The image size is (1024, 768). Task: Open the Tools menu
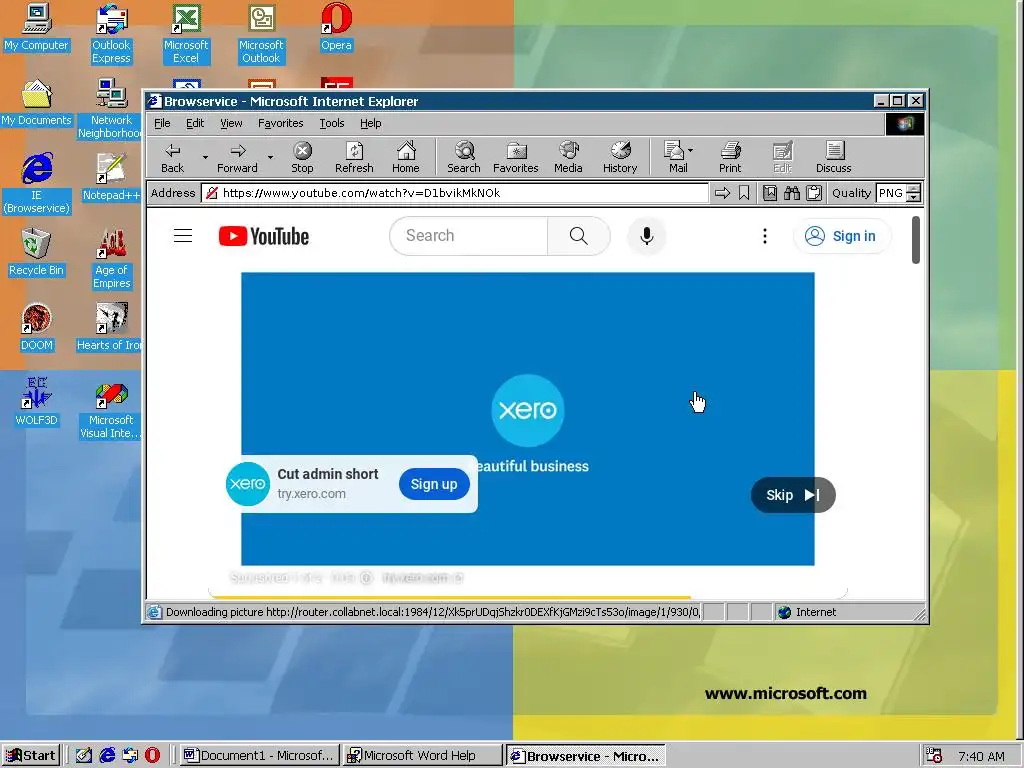pyautogui.click(x=331, y=123)
